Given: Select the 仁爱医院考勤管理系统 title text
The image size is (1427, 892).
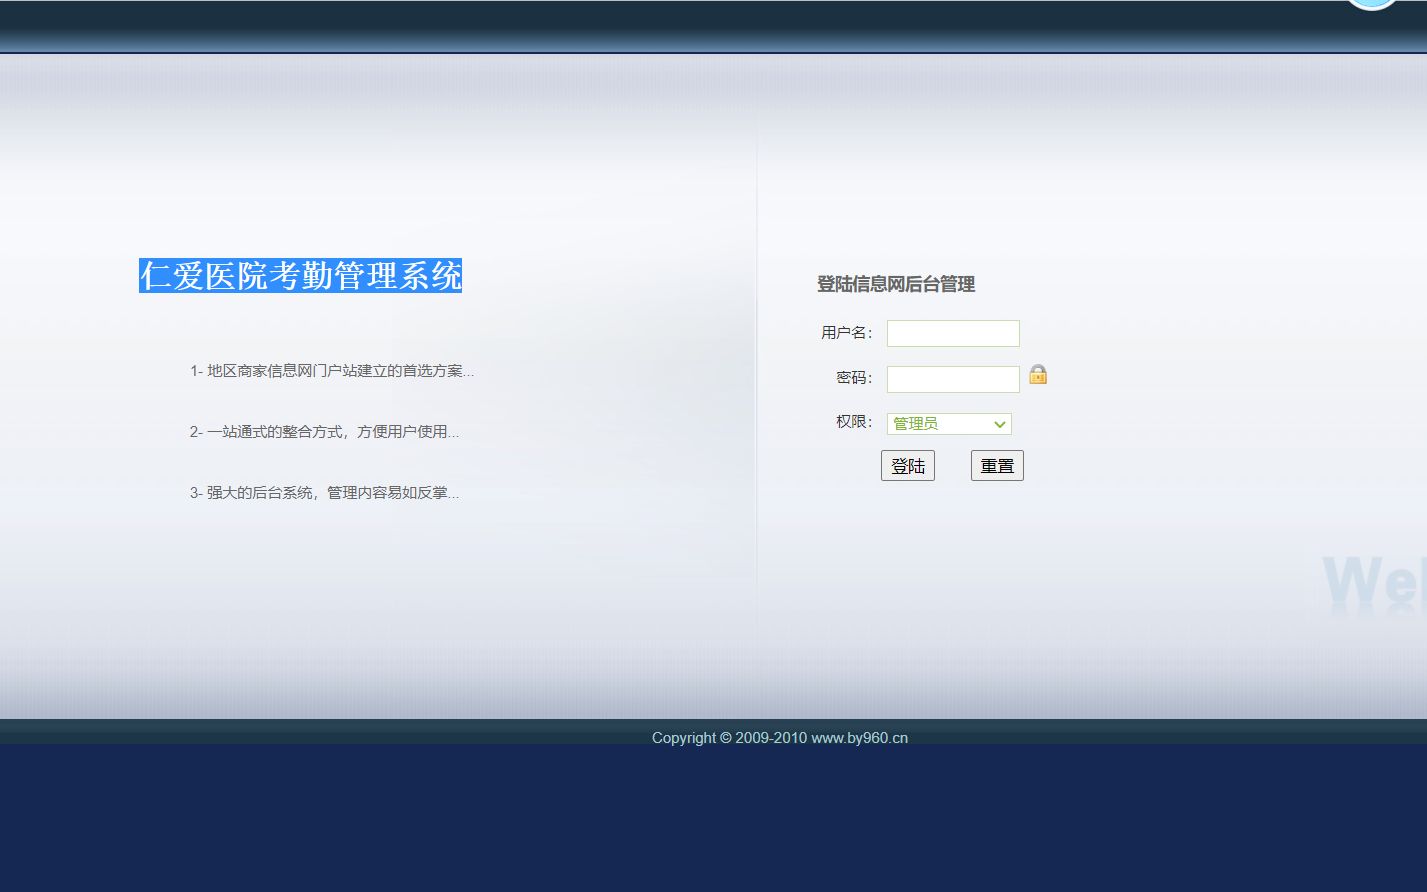Looking at the screenshot, I should click(x=300, y=275).
